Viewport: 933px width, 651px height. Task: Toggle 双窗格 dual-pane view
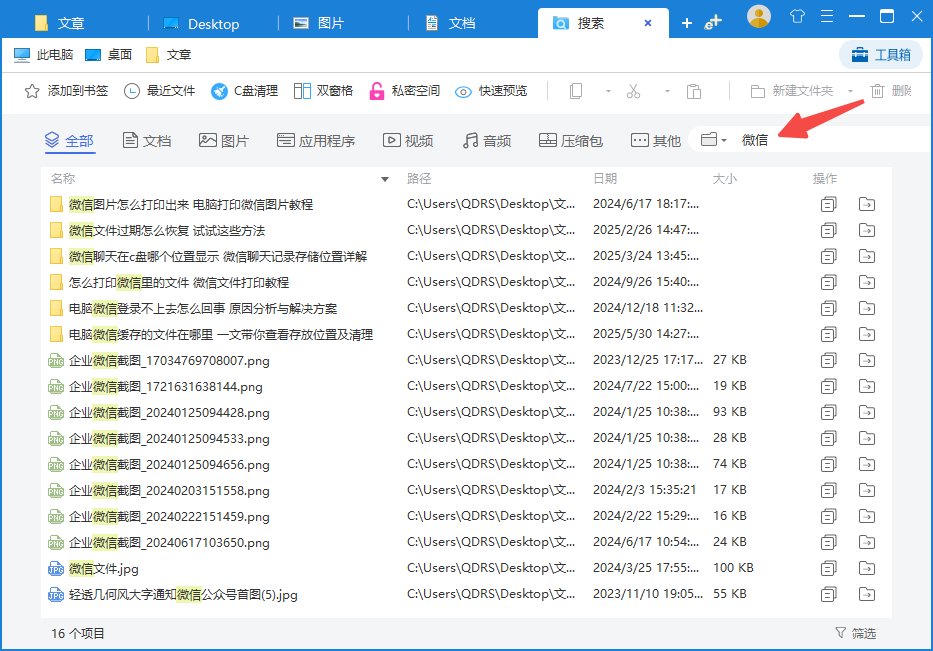pos(324,91)
